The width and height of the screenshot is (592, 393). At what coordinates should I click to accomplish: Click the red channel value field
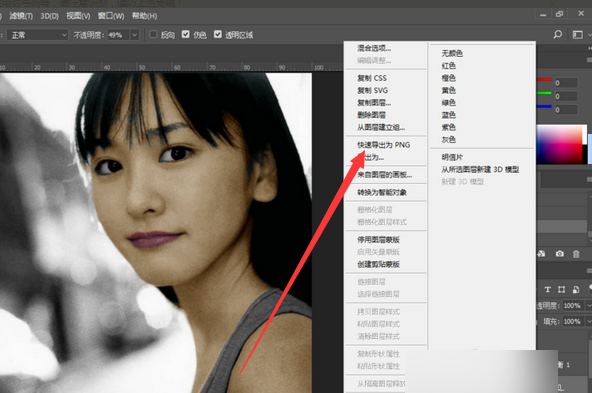pyautogui.click(x=566, y=83)
